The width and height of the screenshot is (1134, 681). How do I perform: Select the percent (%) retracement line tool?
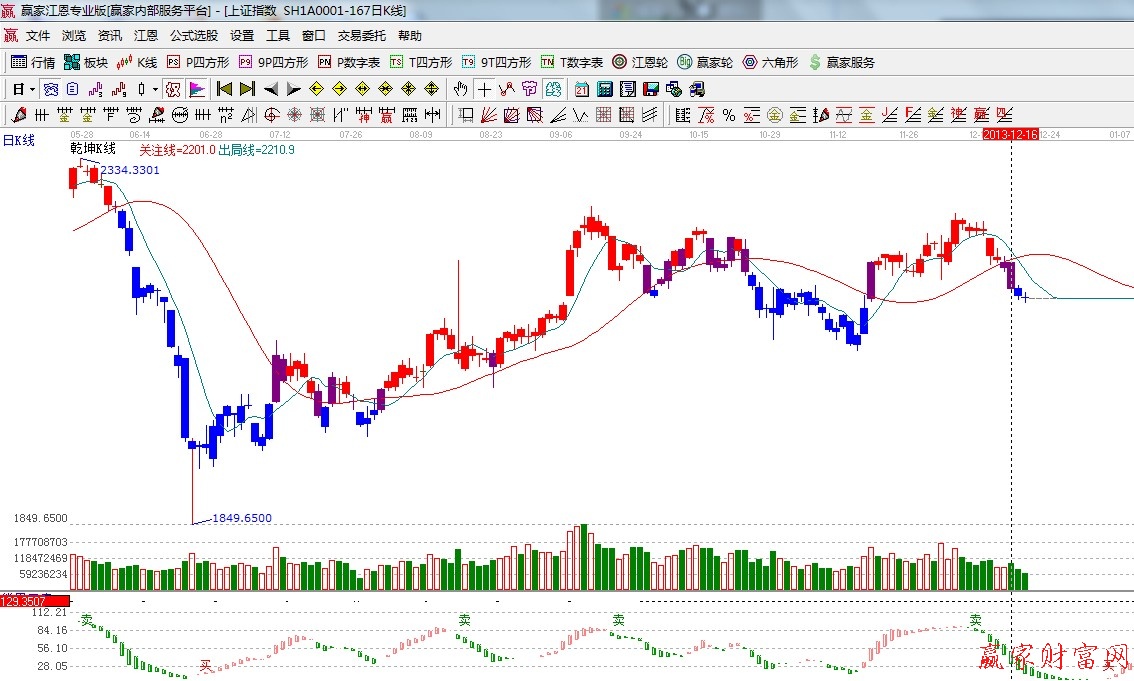(x=729, y=115)
